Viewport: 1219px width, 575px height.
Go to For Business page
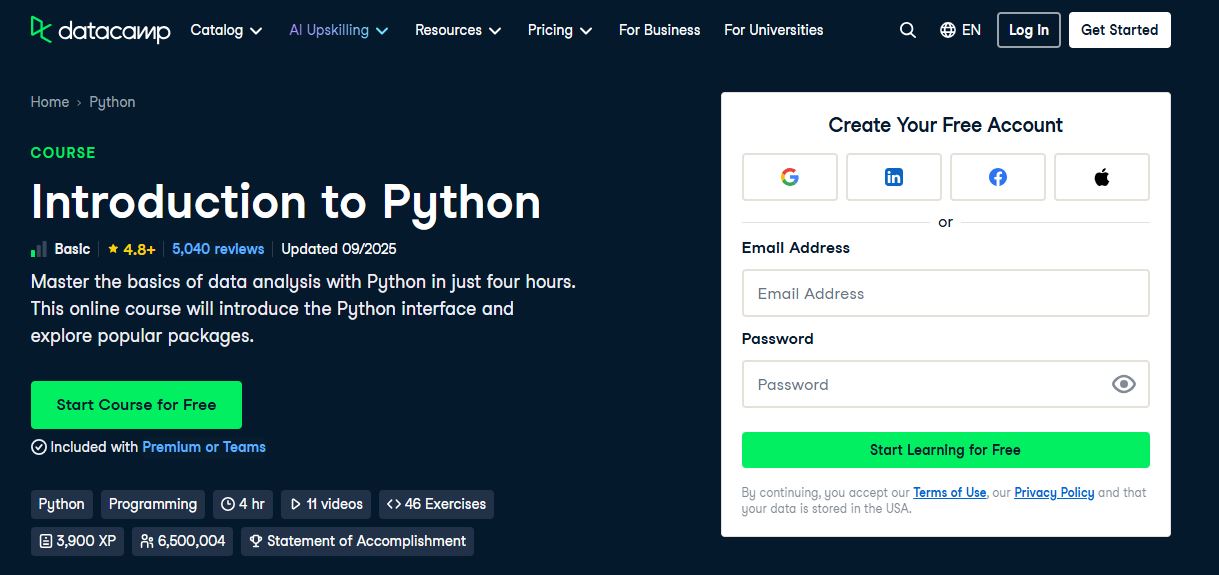tap(659, 30)
